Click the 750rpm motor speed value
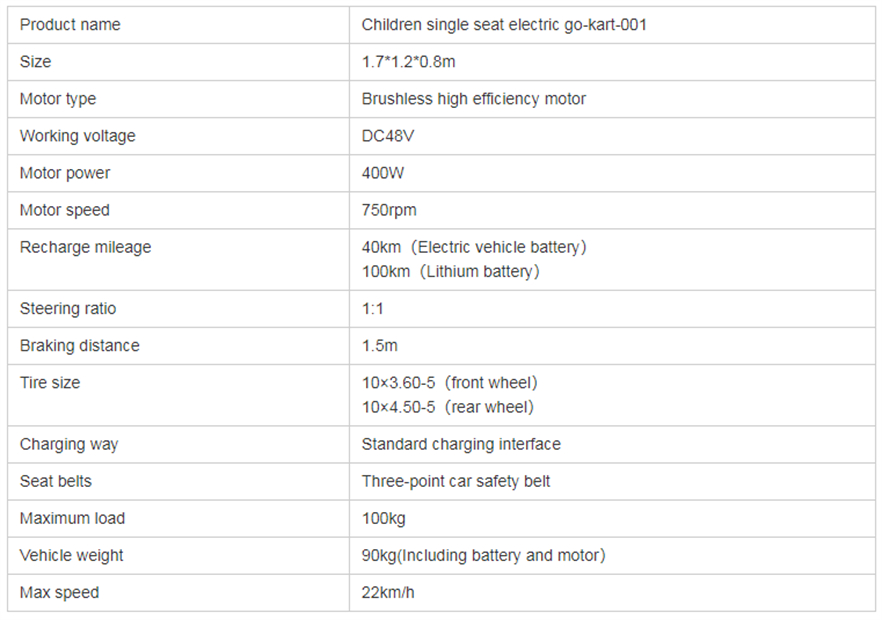This screenshot has height=620, width=882. point(389,210)
